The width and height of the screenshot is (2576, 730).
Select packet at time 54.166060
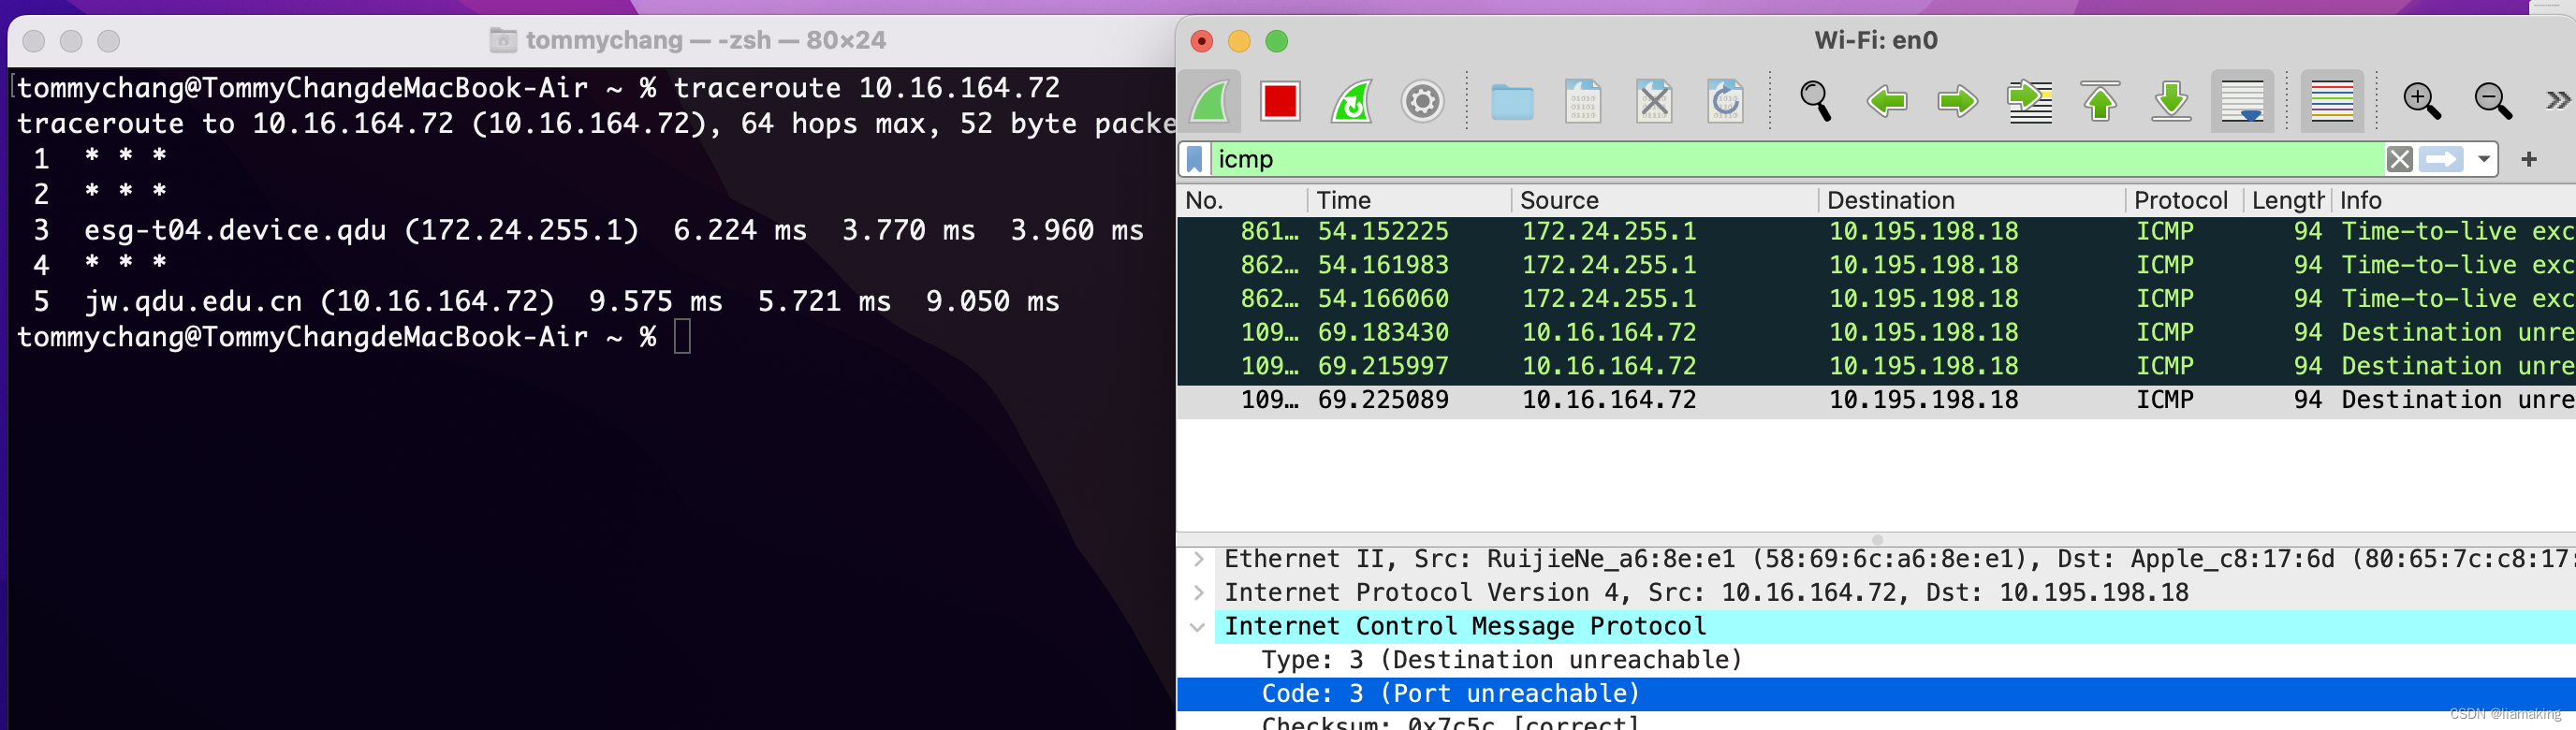pos(1876,299)
